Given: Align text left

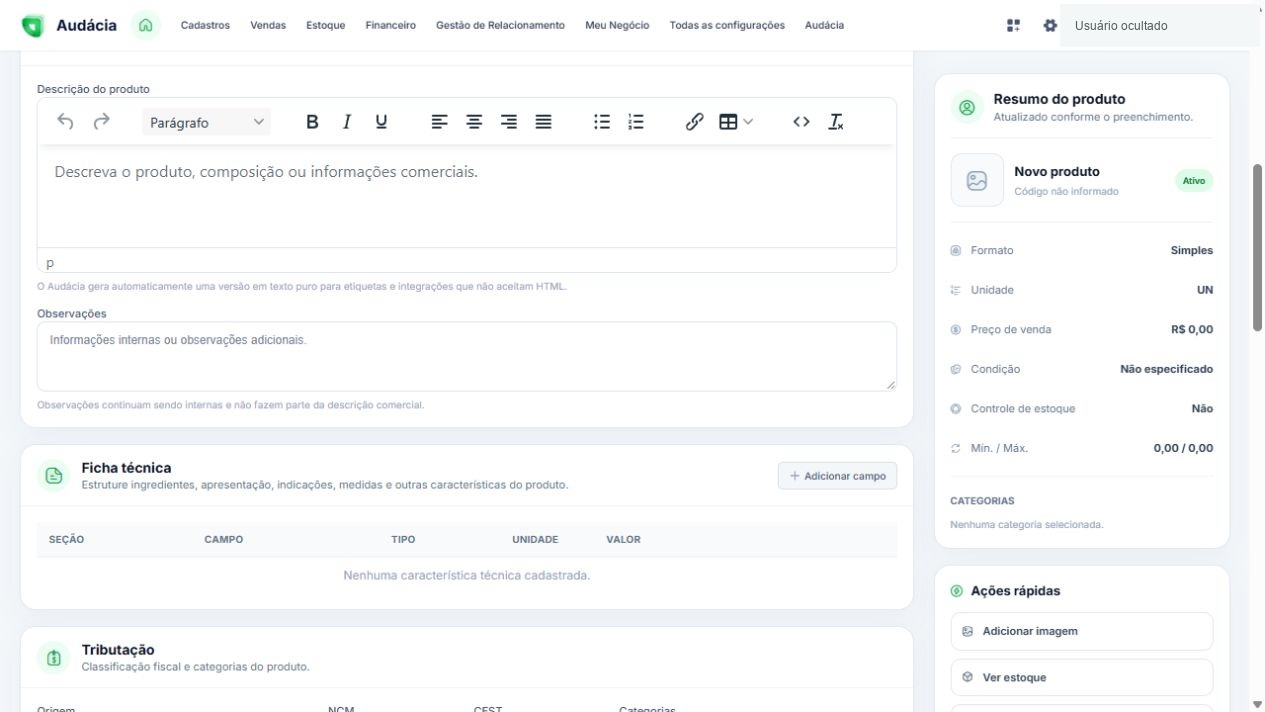Looking at the screenshot, I should pyautogui.click(x=439, y=122).
